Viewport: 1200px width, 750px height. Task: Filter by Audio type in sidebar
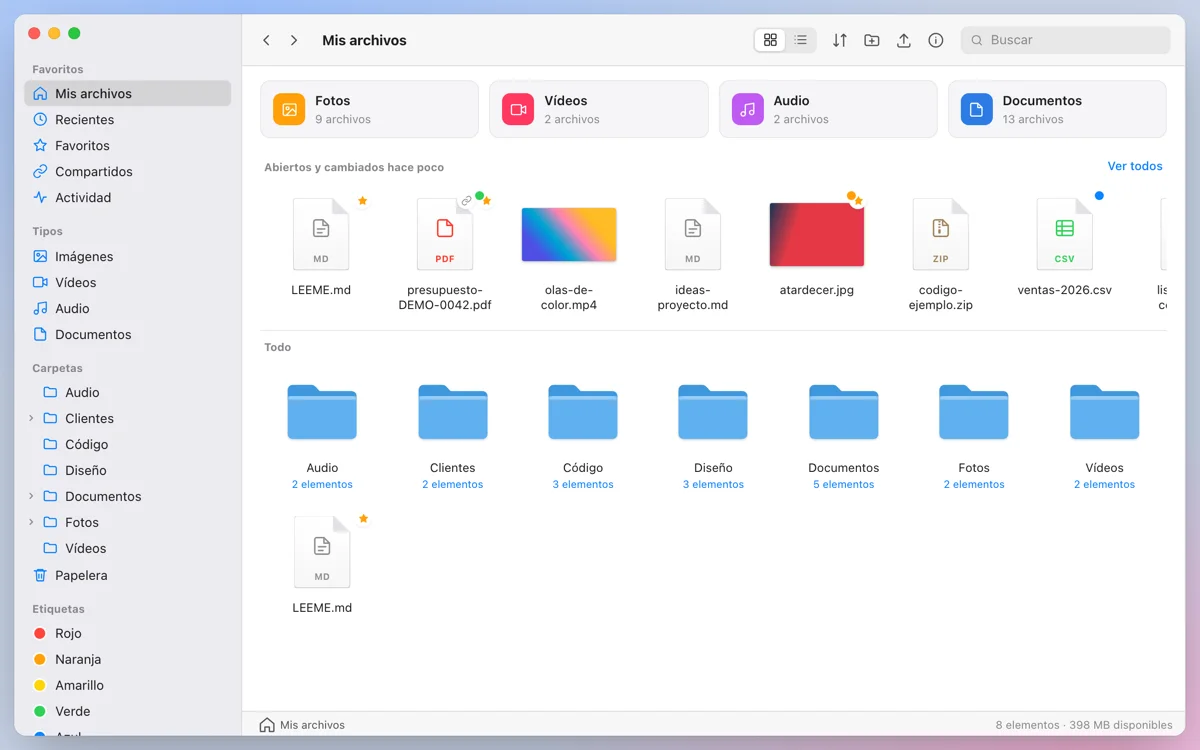(x=128, y=308)
